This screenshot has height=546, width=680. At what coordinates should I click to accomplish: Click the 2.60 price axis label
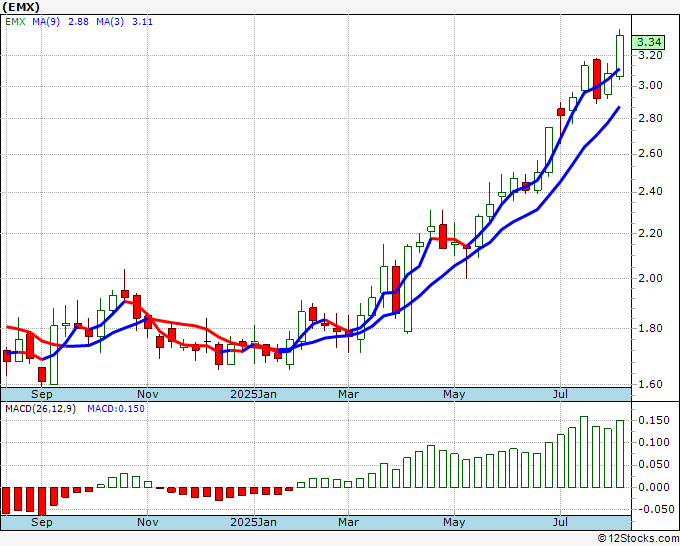[651, 154]
